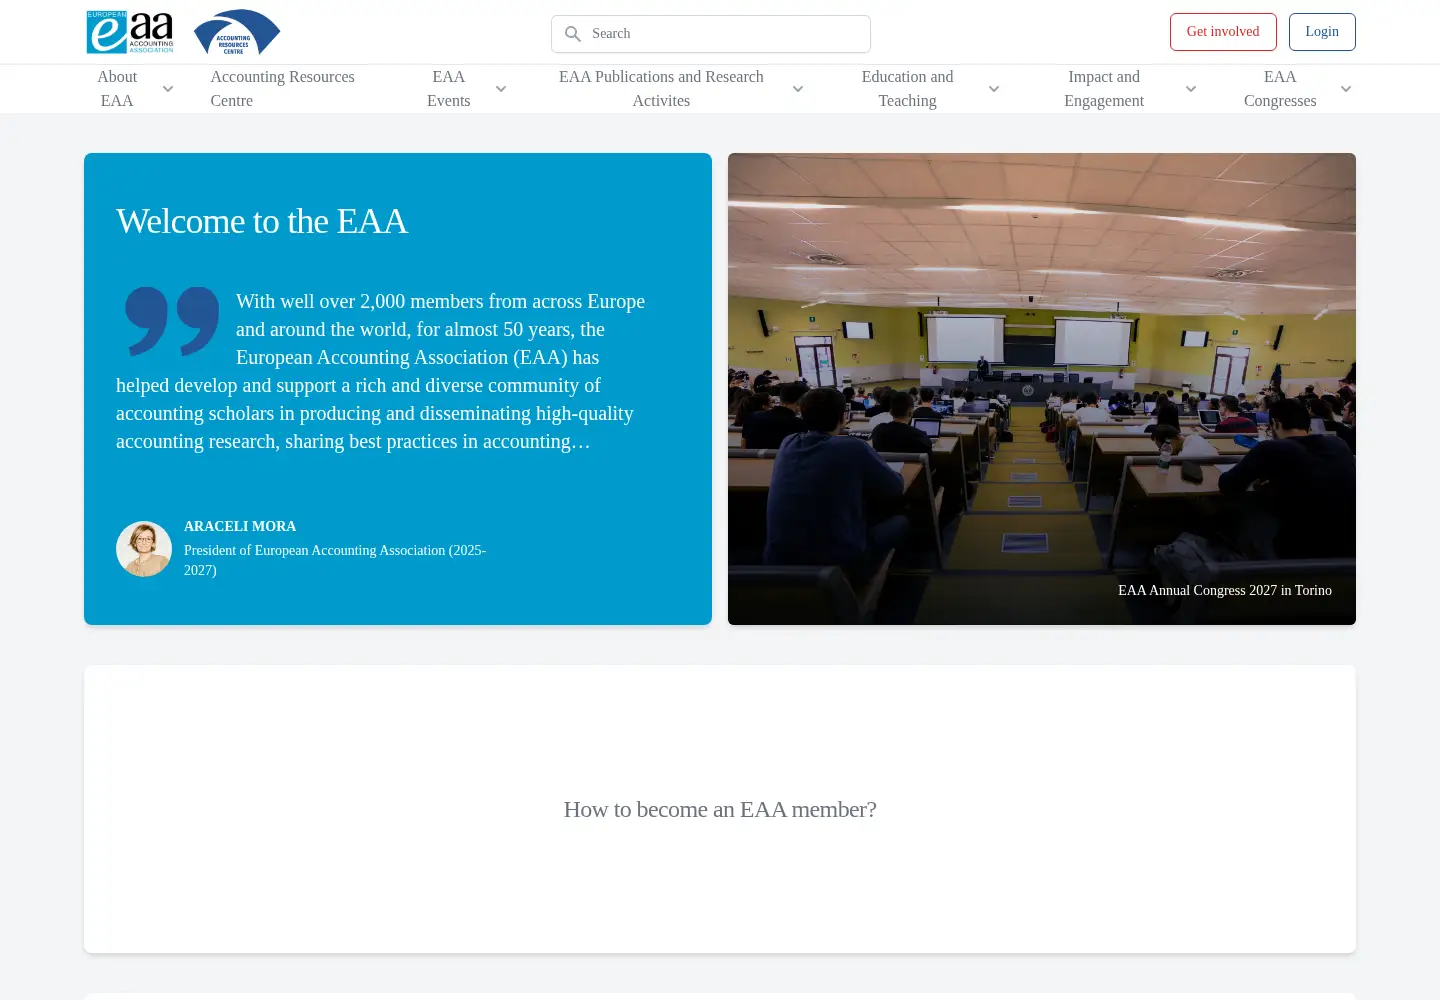Go to Accounting Resources Centre menu item
This screenshot has height=1000, width=1440.
tap(283, 89)
